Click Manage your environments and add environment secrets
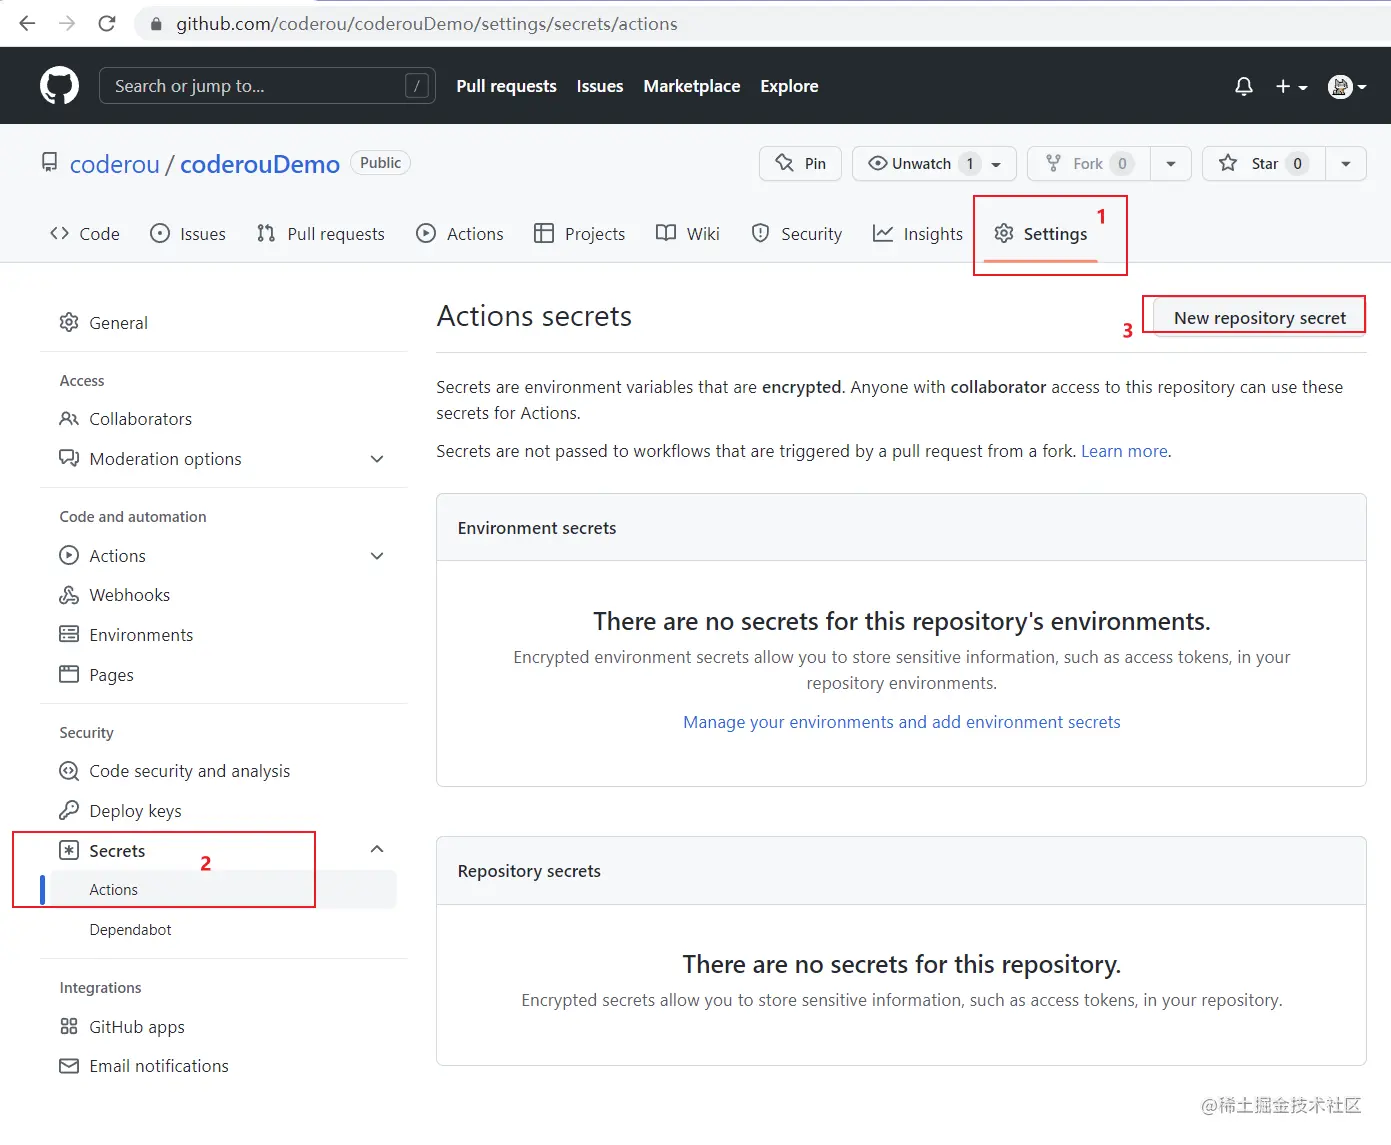1391x1145 pixels. (x=901, y=722)
